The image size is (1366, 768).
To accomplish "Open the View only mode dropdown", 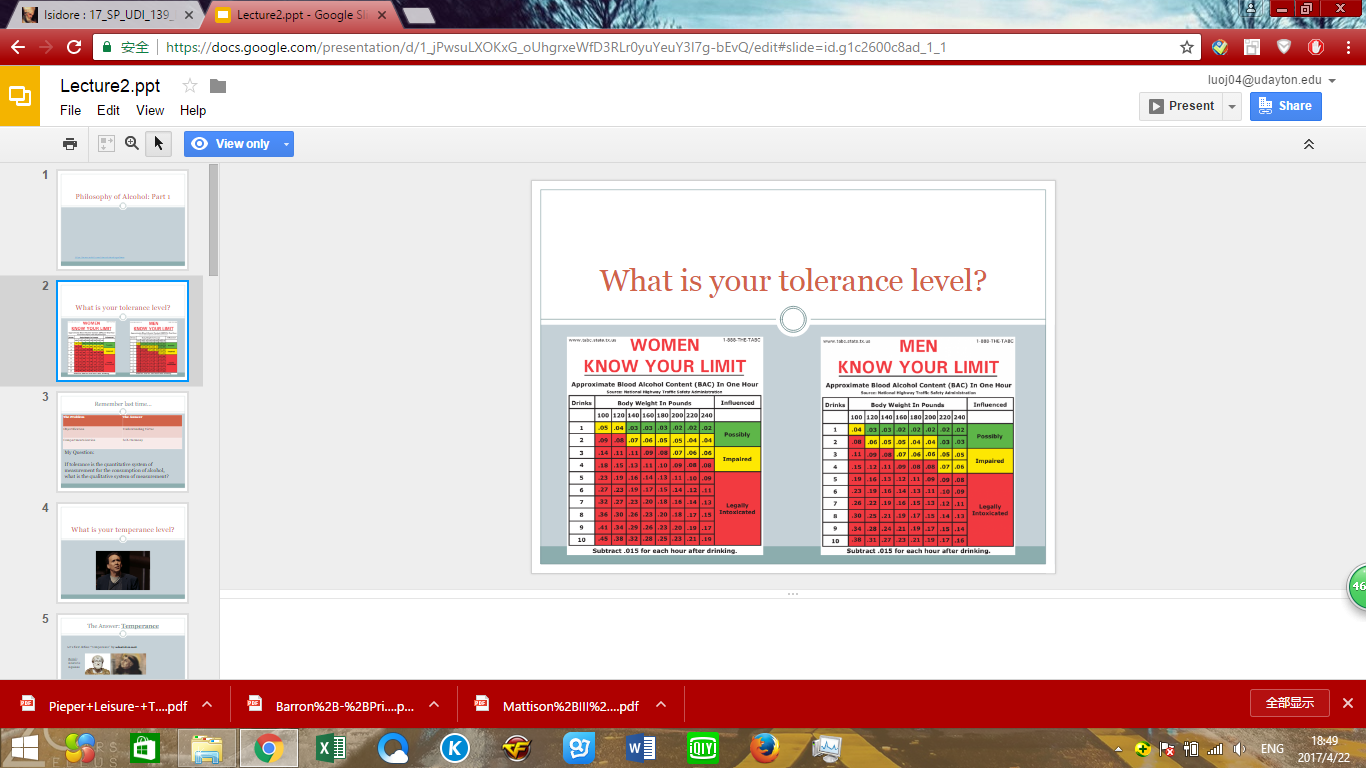I will coord(287,144).
